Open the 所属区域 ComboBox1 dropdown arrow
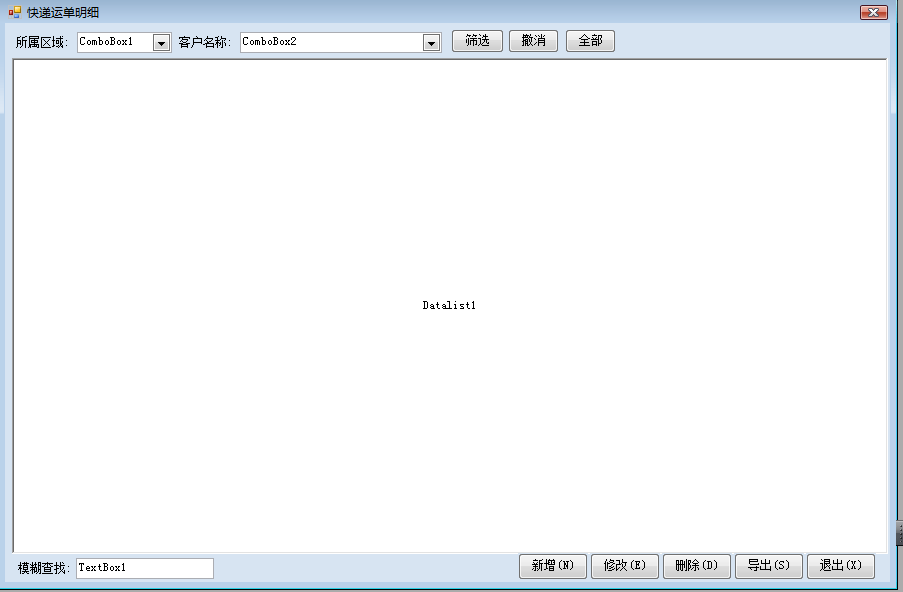This screenshot has height=592, width=903. tap(161, 43)
